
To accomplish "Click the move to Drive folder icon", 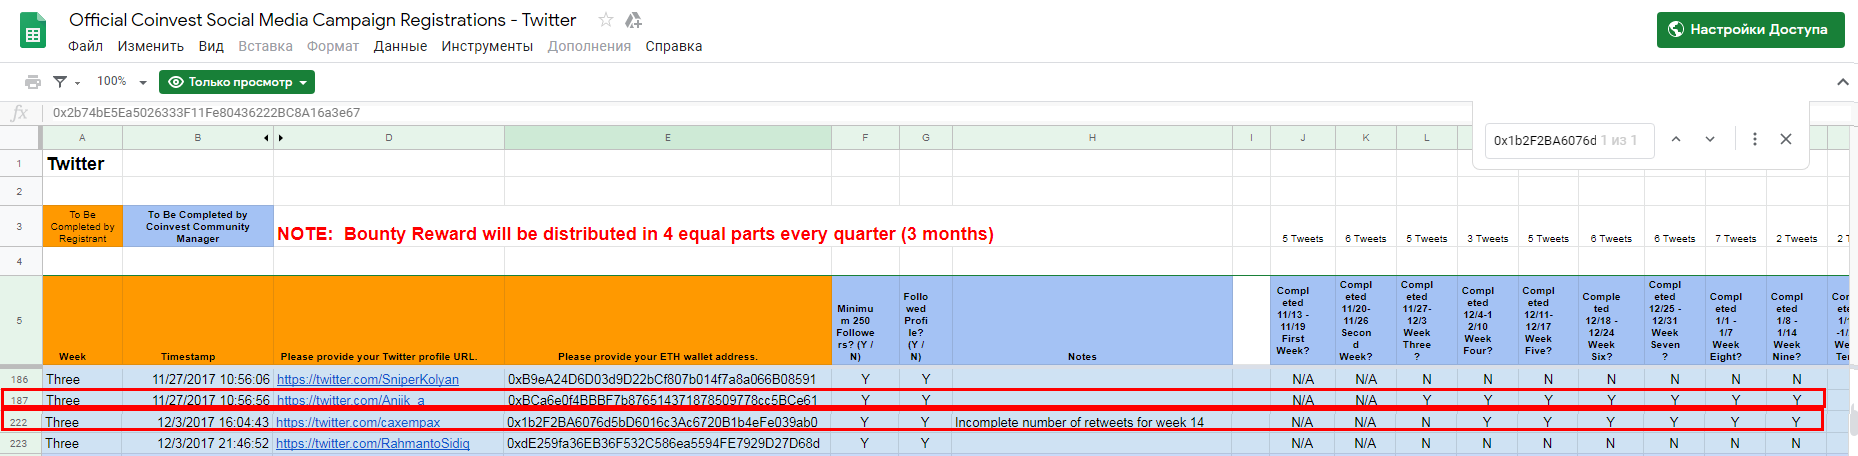I will pyautogui.click(x=633, y=20).
